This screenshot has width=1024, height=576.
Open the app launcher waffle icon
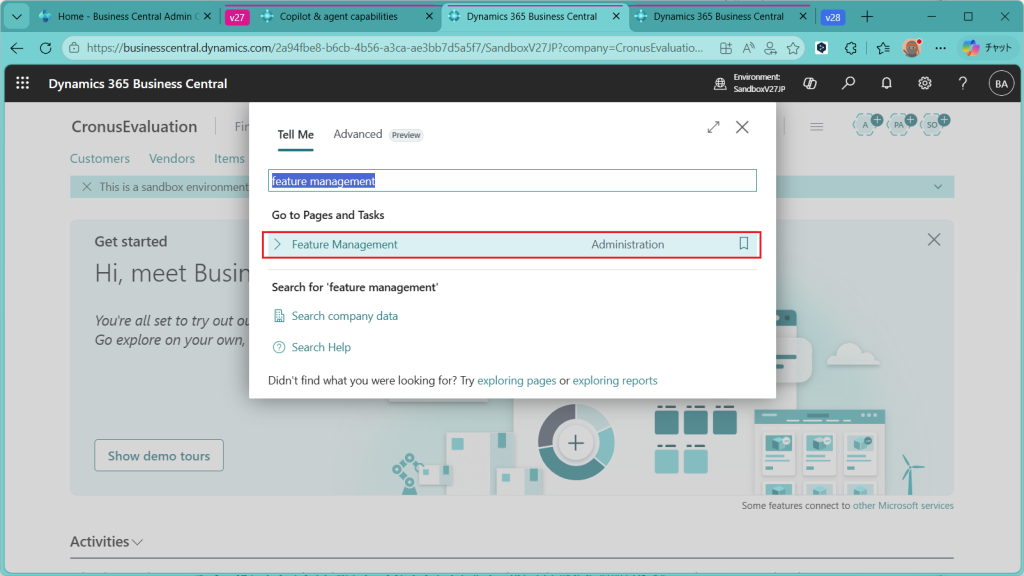coord(23,84)
